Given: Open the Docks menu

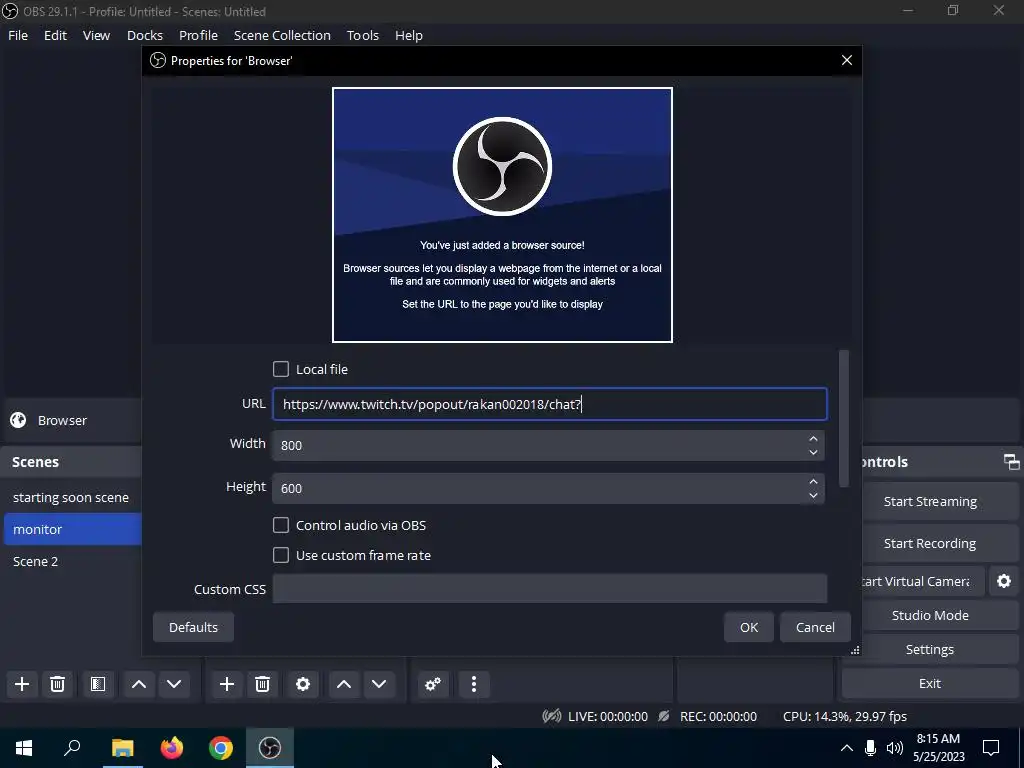Looking at the screenshot, I should click(x=144, y=35).
